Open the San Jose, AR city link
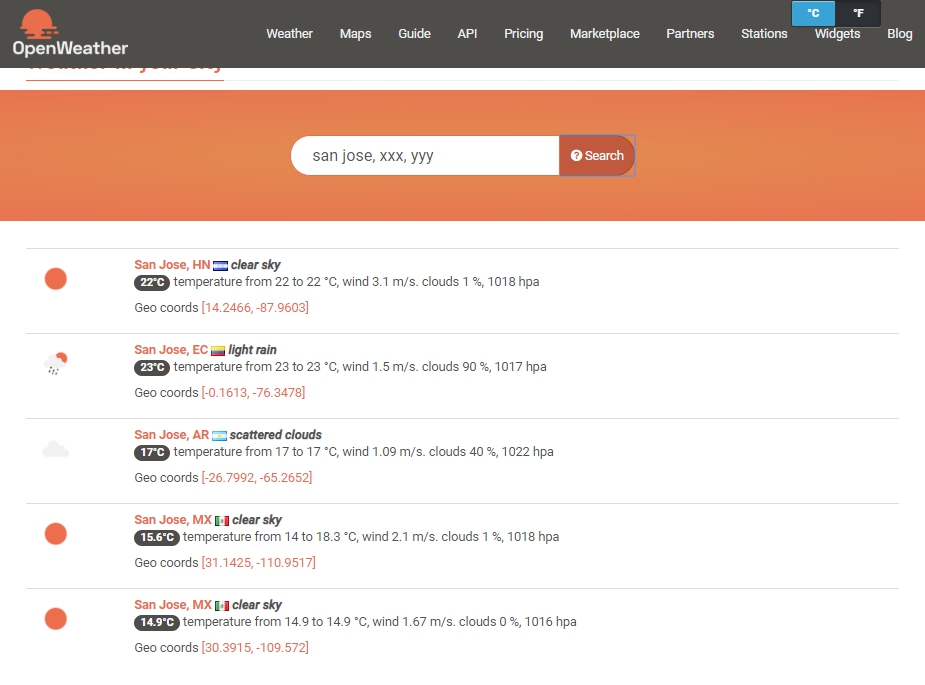 [172, 435]
